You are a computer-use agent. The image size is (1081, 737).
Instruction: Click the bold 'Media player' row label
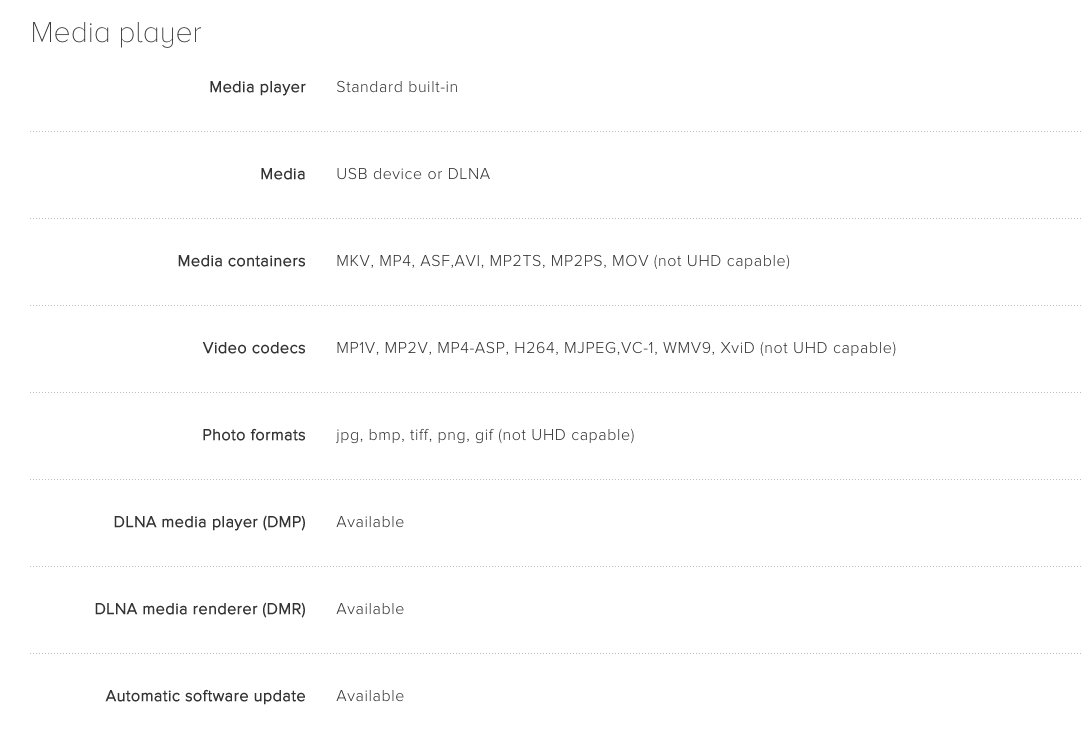tap(257, 87)
